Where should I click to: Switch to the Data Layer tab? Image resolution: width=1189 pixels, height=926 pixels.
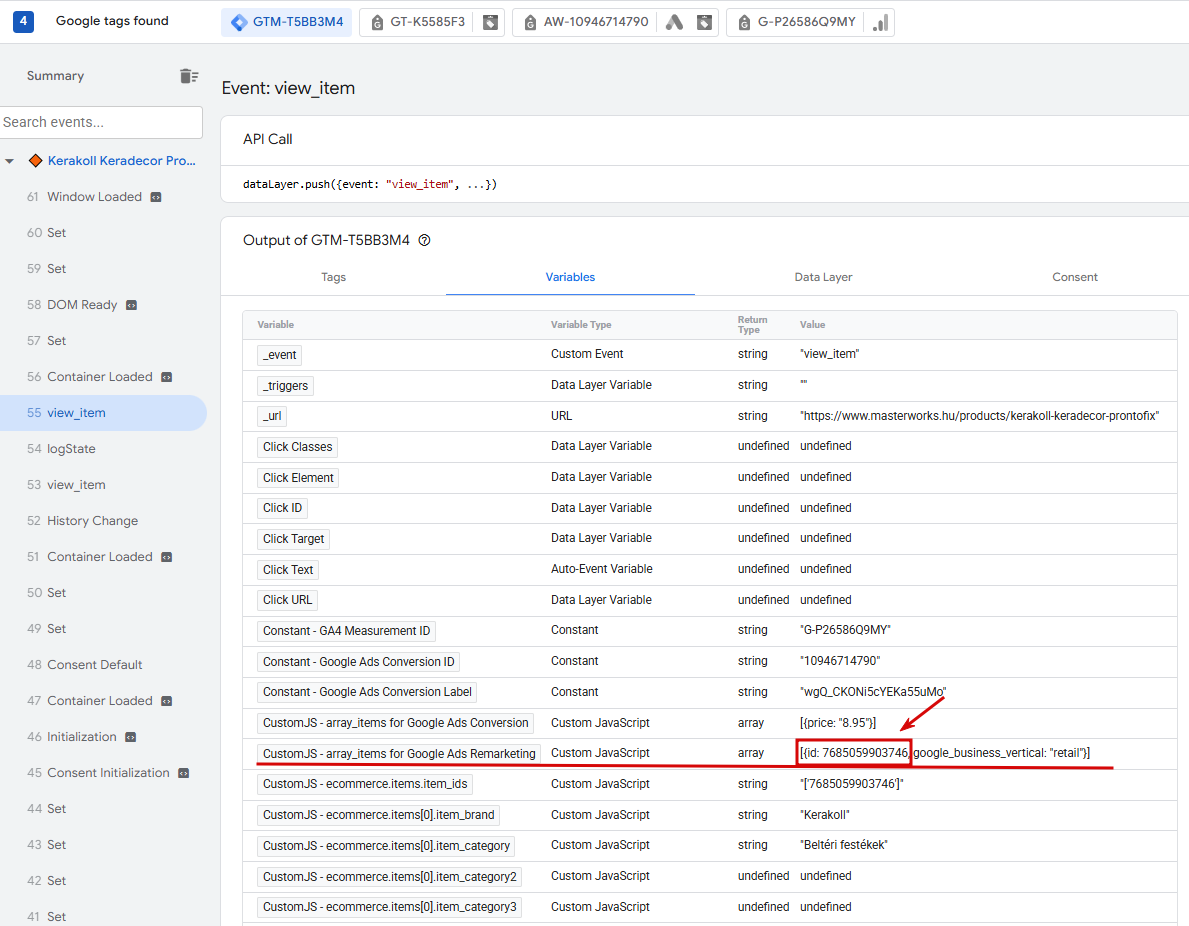pos(823,277)
